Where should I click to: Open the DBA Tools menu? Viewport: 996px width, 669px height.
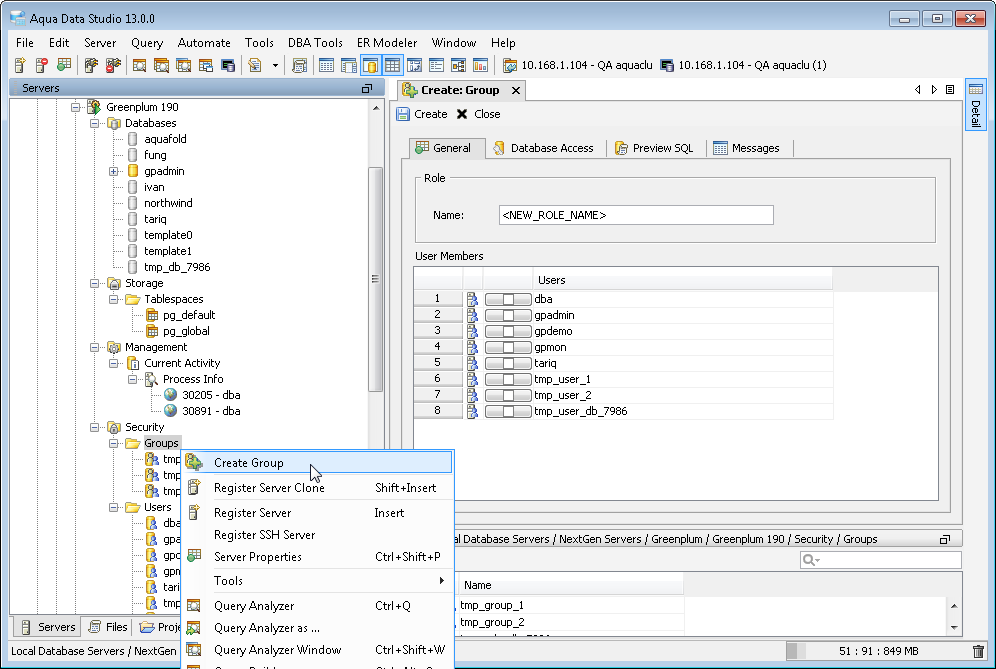(x=314, y=43)
